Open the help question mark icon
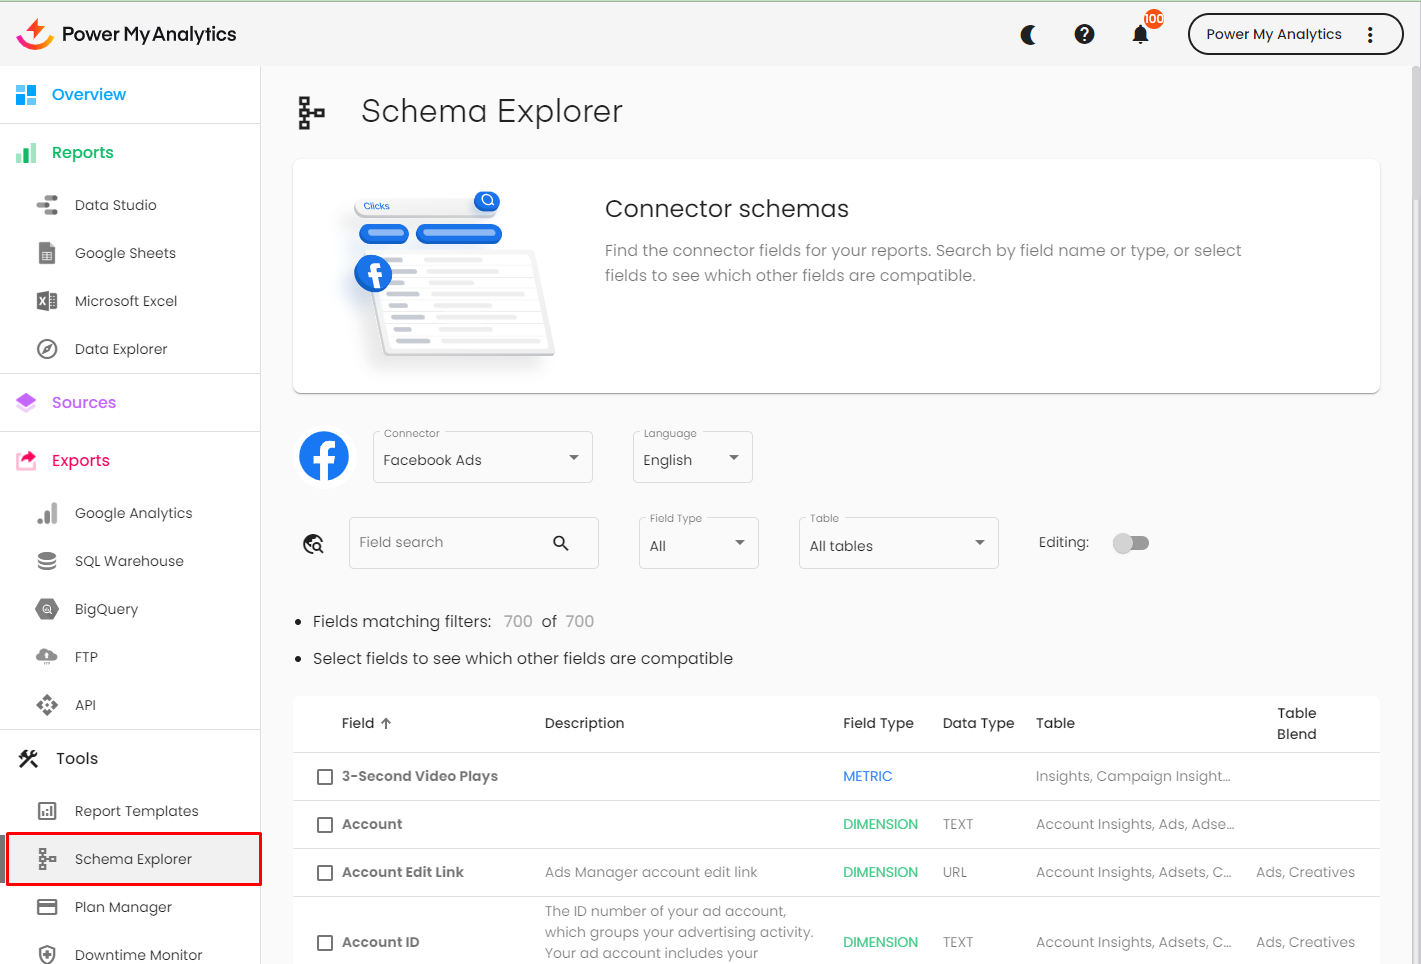This screenshot has width=1421, height=964. (1084, 35)
